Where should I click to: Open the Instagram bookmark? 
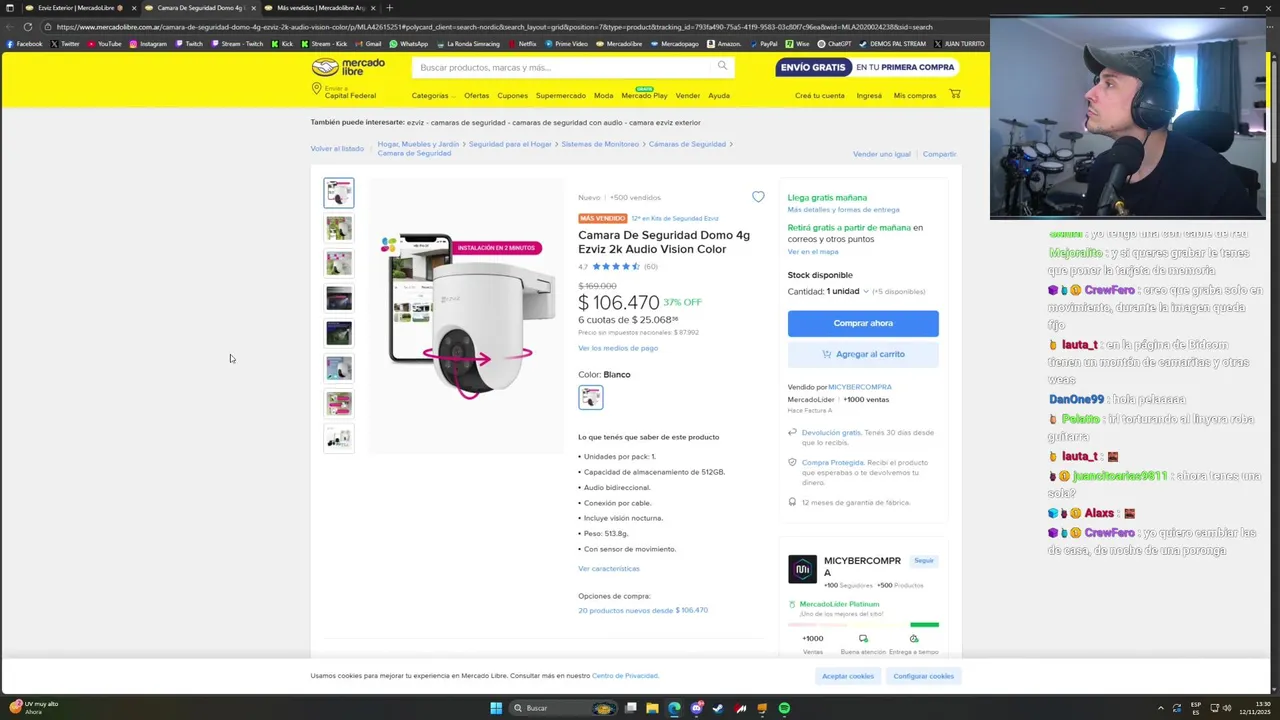tap(148, 44)
